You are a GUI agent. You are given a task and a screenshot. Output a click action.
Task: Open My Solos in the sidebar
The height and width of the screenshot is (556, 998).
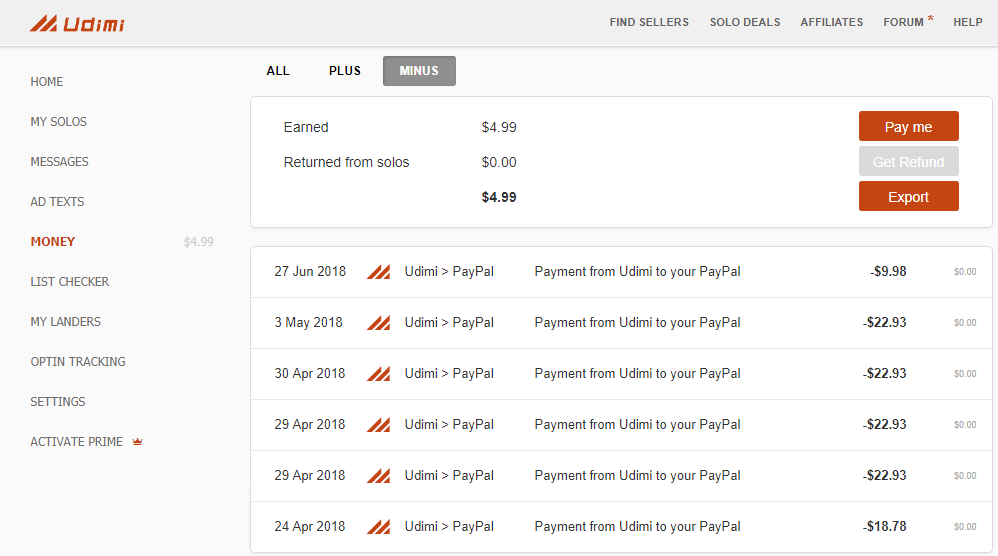[59, 122]
